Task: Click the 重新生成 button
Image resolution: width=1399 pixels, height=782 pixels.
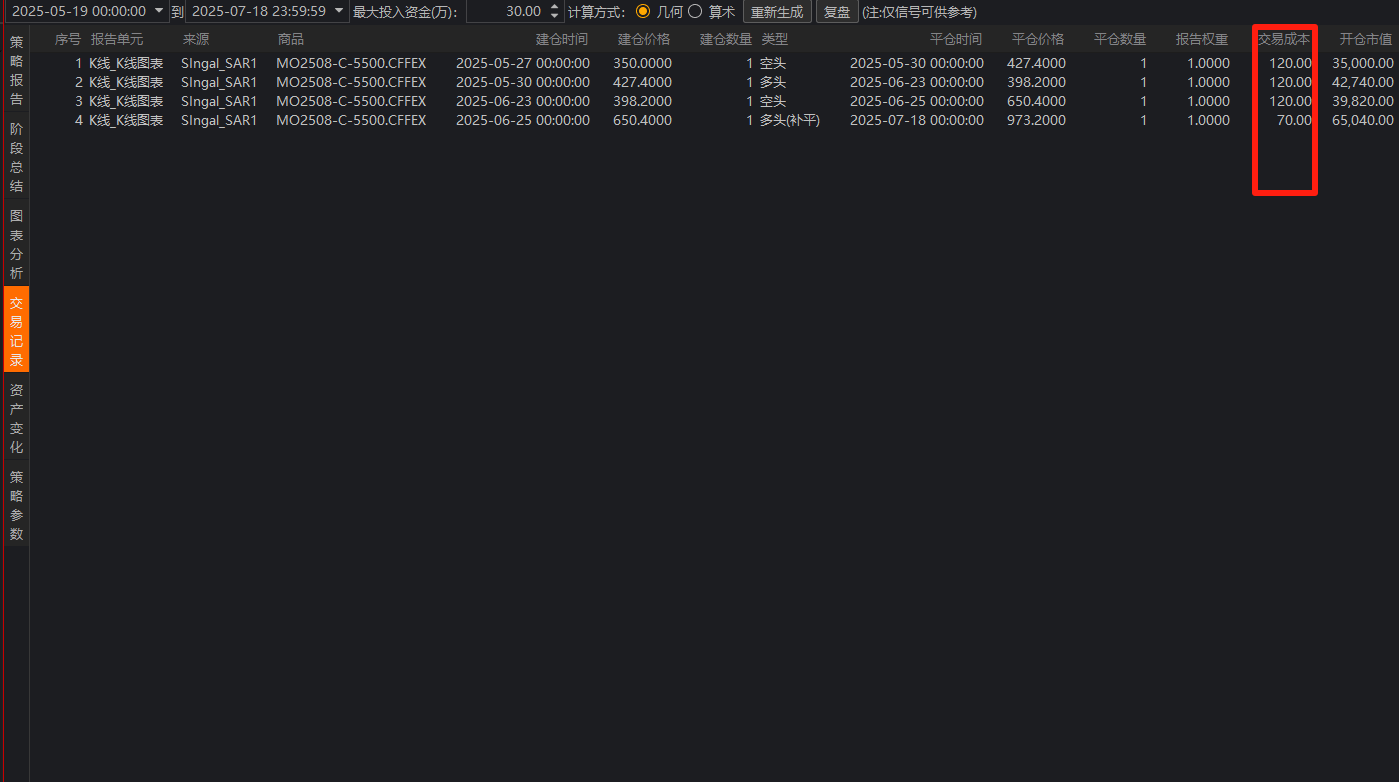Action: tap(777, 12)
